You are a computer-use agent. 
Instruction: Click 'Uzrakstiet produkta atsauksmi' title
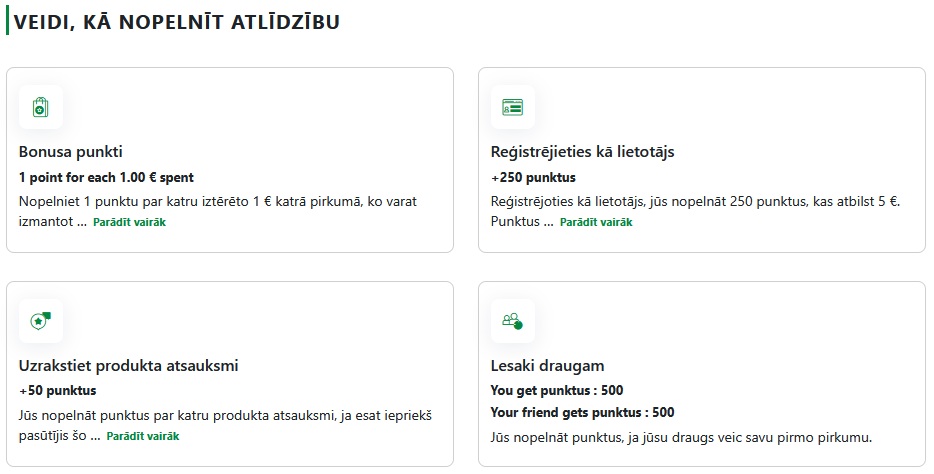click(128, 366)
